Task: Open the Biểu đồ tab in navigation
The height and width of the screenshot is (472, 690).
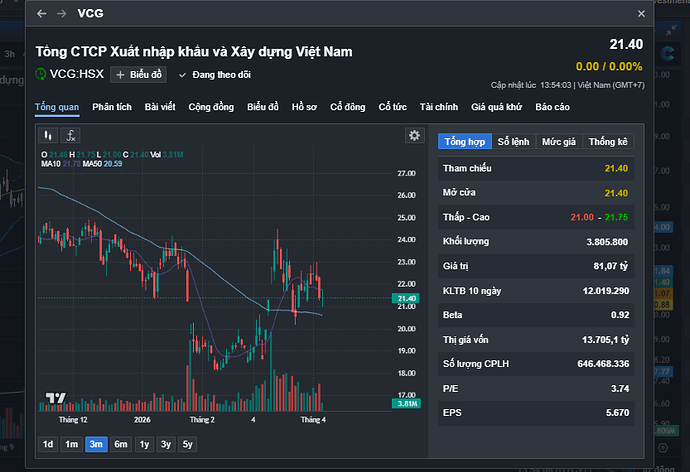Action: 263,107
